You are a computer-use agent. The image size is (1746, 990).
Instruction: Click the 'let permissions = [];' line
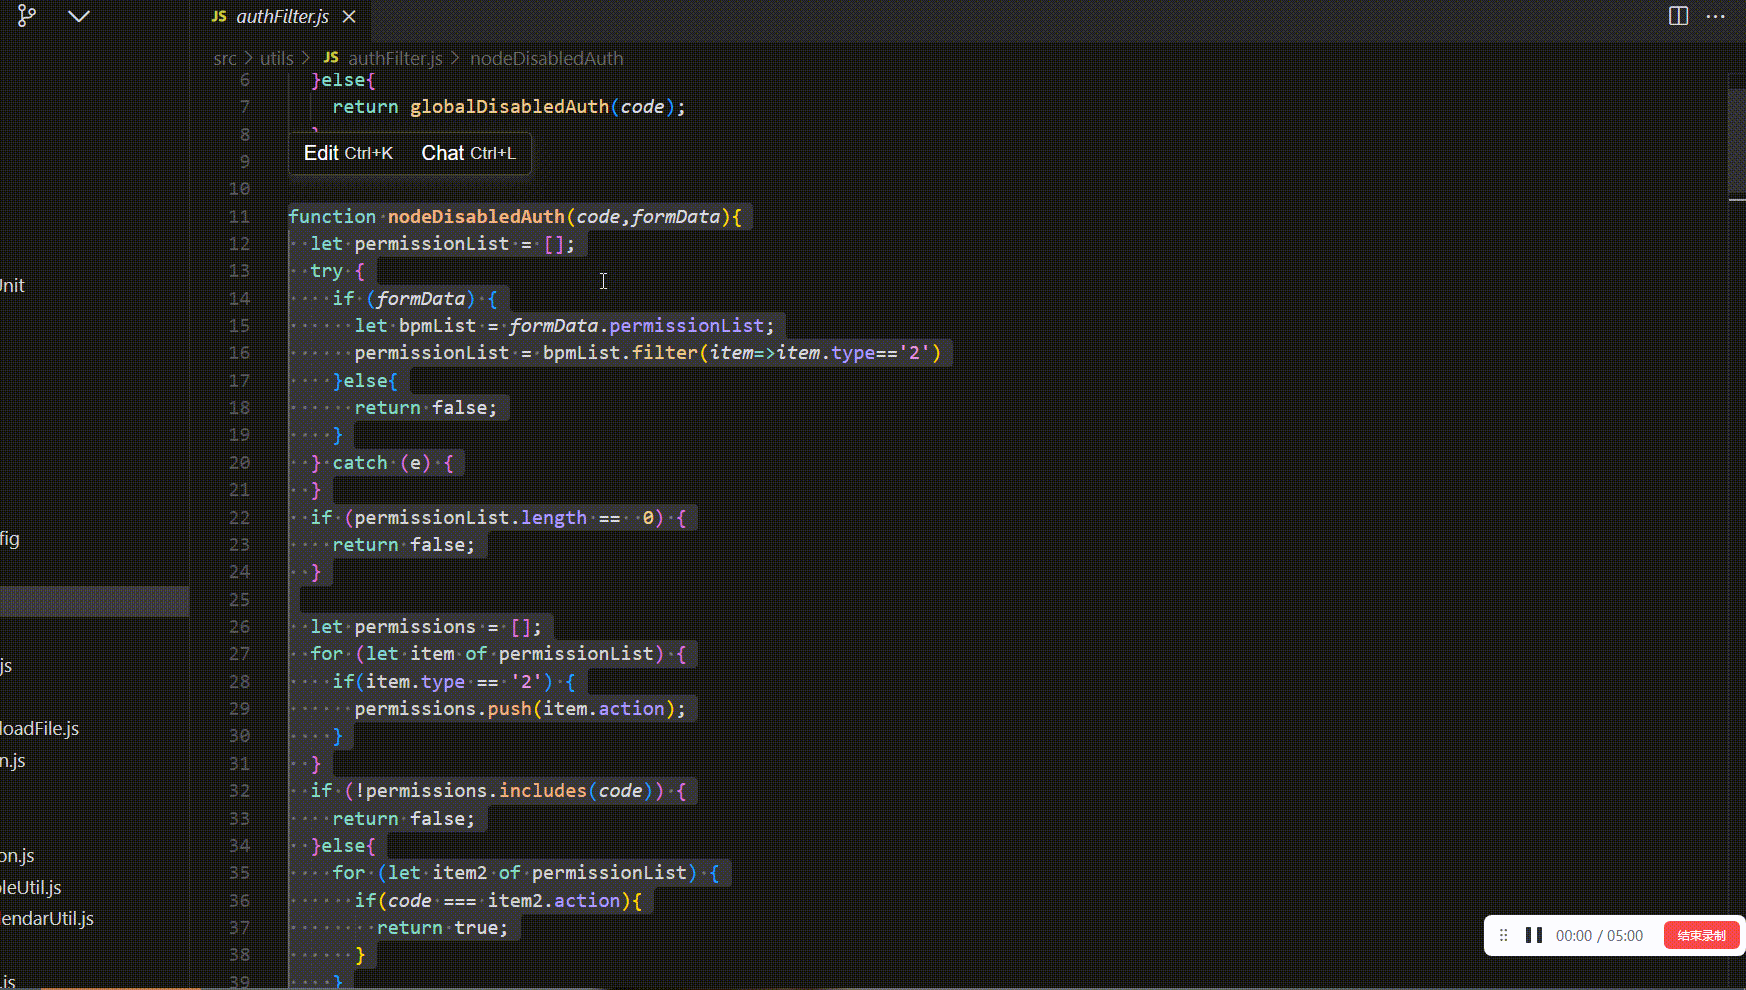[x=426, y=627]
